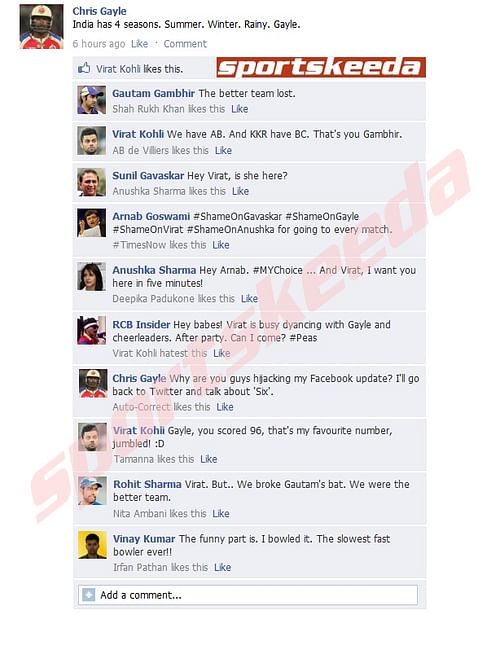The width and height of the screenshot is (500, 668).
Task: Click Sunil Gavaskar's comment avatar
Action: [92, 182]
